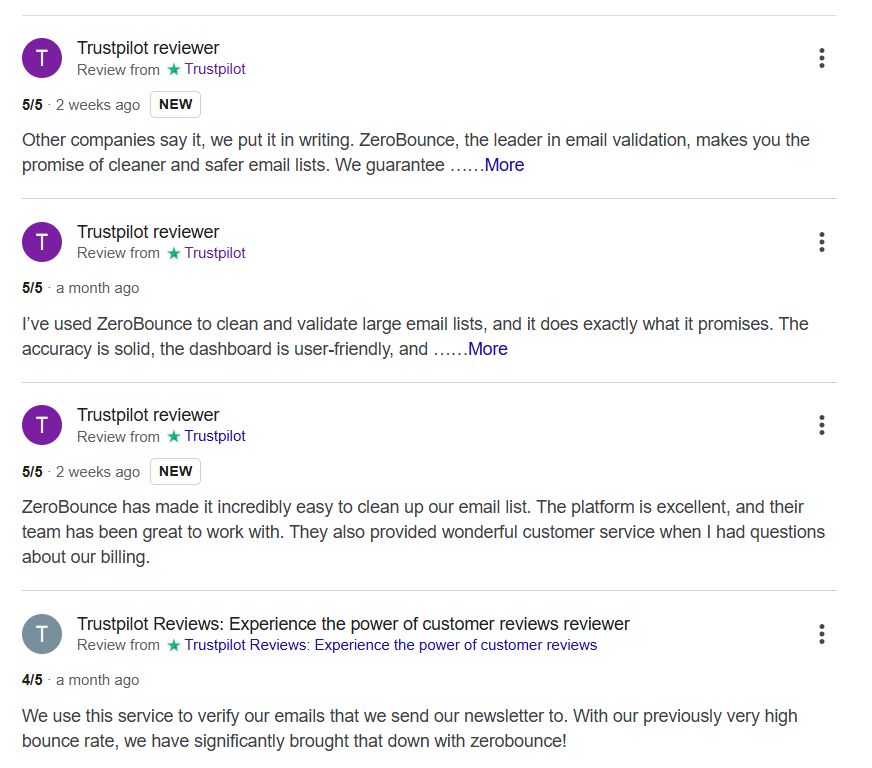The width and height of the screenshot is (872, 768).
Task: Open three-dot menu on the 4/5 review
Action: 821,634
